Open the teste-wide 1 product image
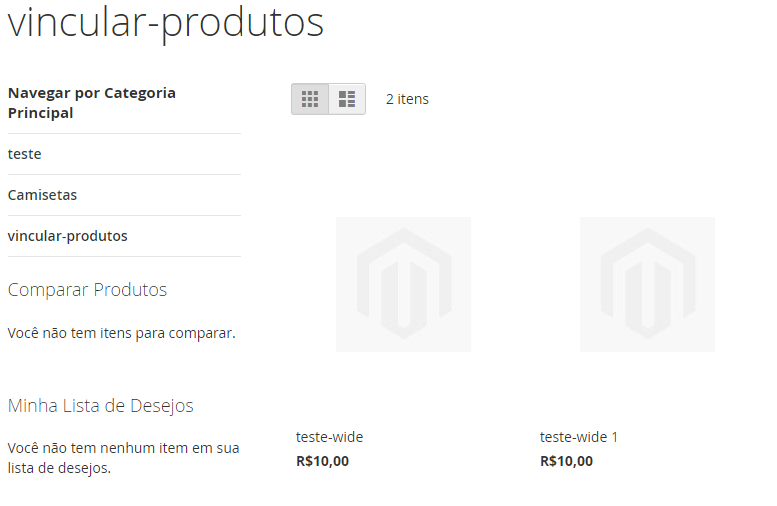This screenshot has height=506, width=777. [x=647, y=284]
